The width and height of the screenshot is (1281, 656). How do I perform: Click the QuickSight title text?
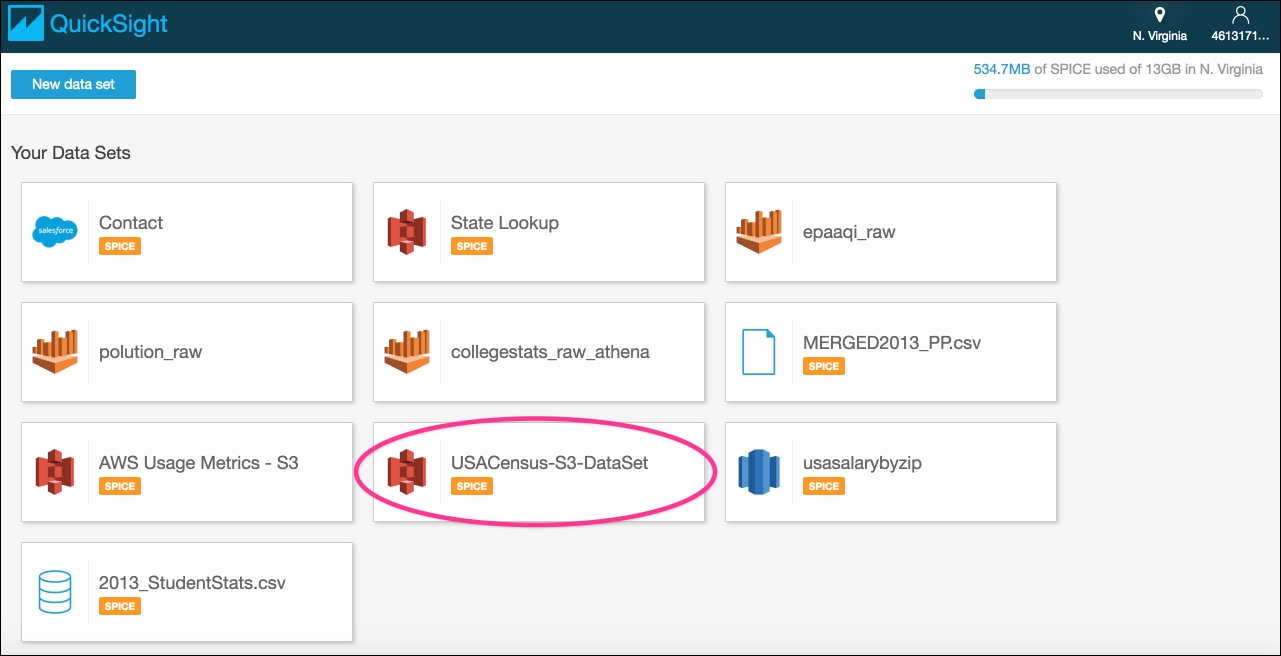[110, 24]
